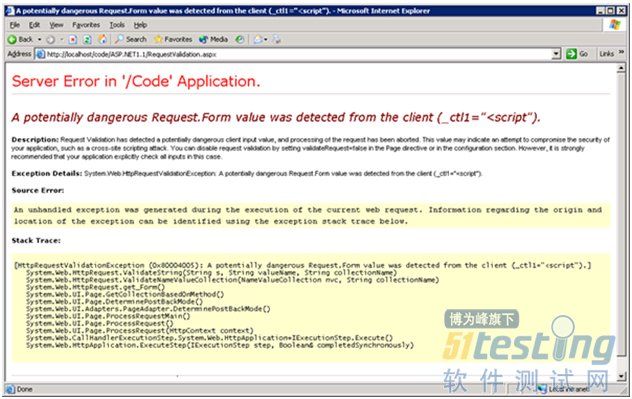The width and height of the screenshot is (632, 399).
Task: Click the History toolbar icon
Action: [240, 39]
